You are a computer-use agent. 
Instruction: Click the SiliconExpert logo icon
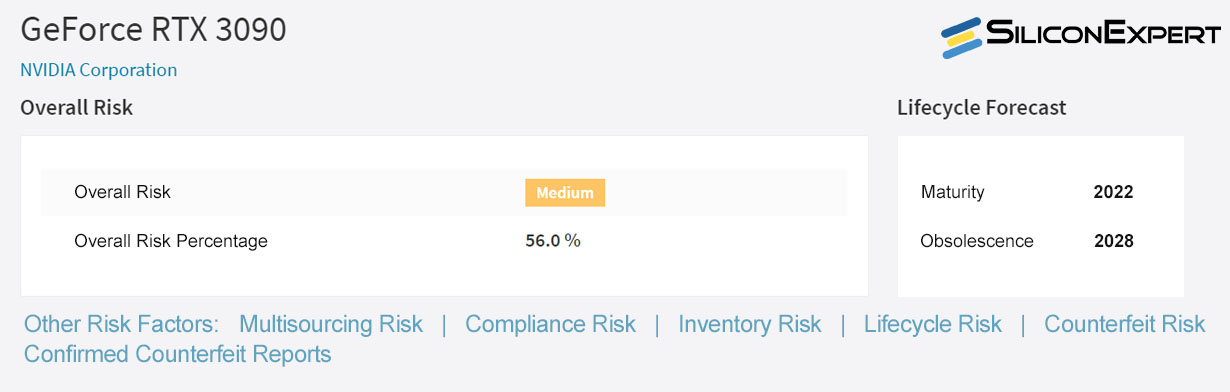pyautogui.click(x=964, y=38)
